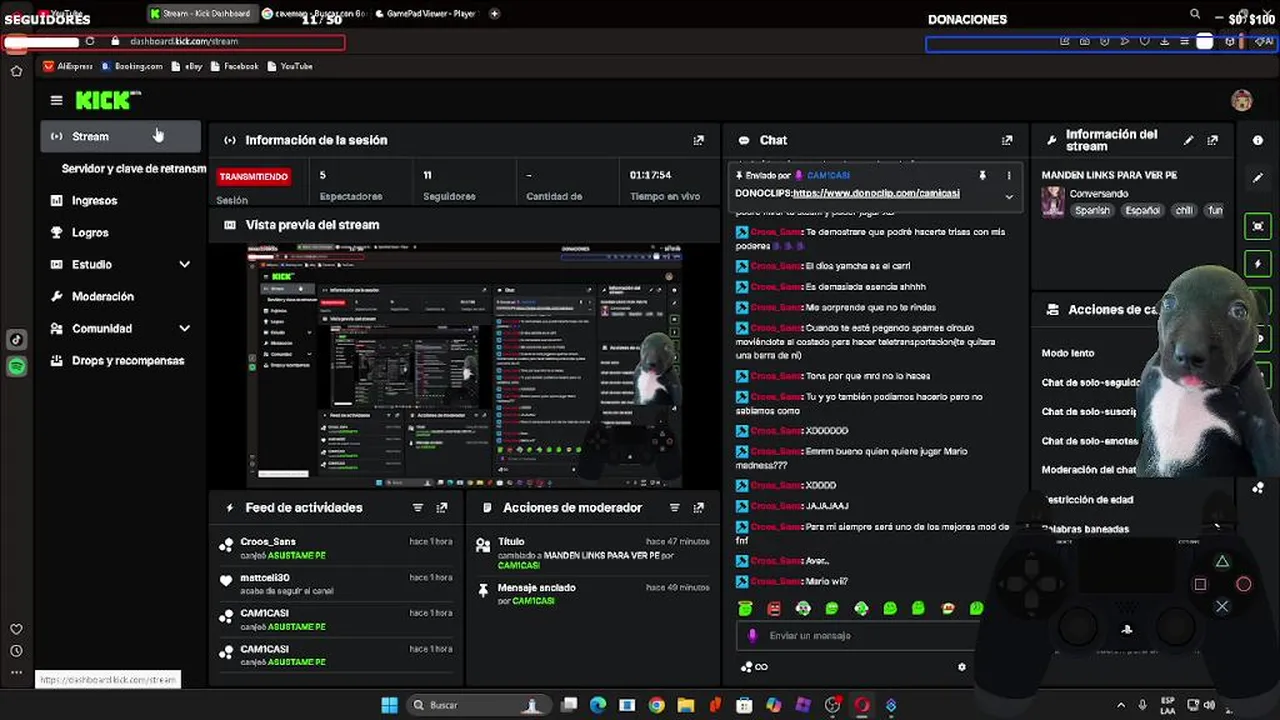
Task: Expand the Estudio sidebar section
Action: pos(184,265)
